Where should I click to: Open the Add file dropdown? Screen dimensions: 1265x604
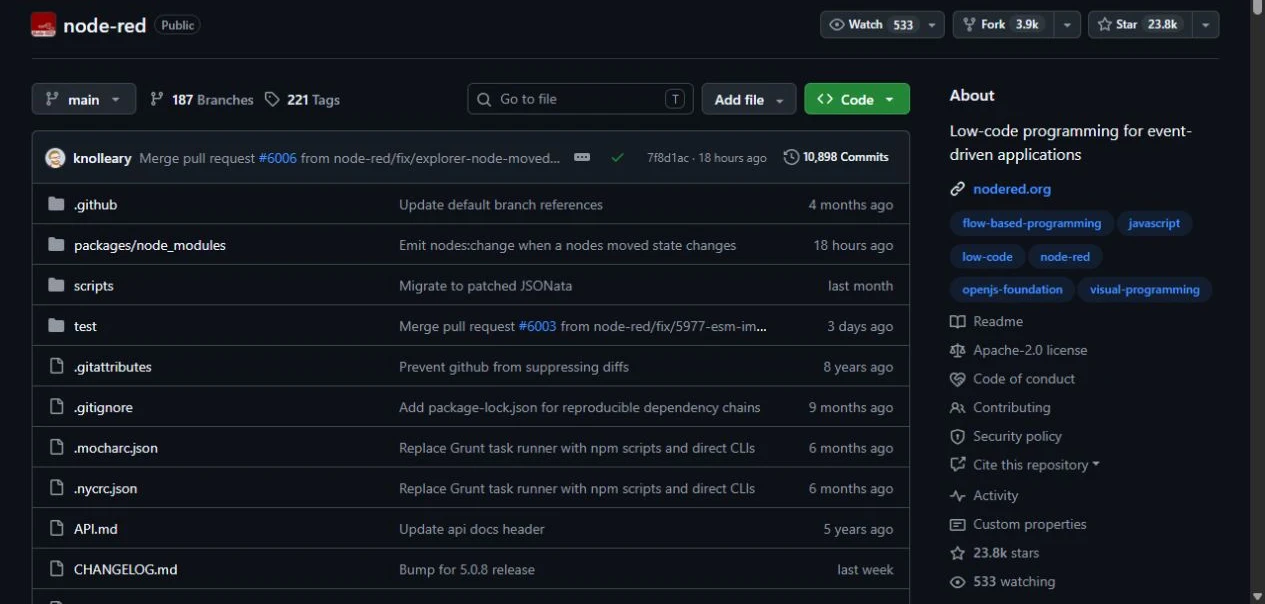[x=749, y=99]
